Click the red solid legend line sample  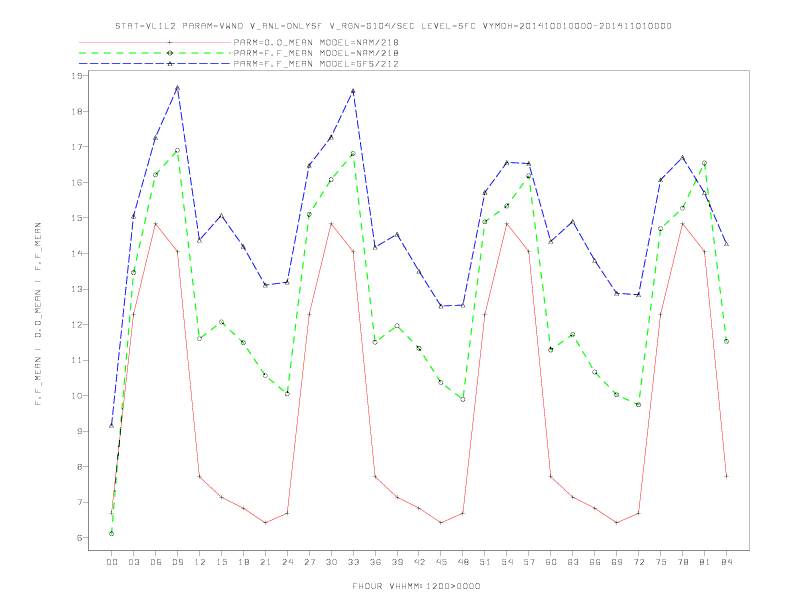tap(155, 42)
